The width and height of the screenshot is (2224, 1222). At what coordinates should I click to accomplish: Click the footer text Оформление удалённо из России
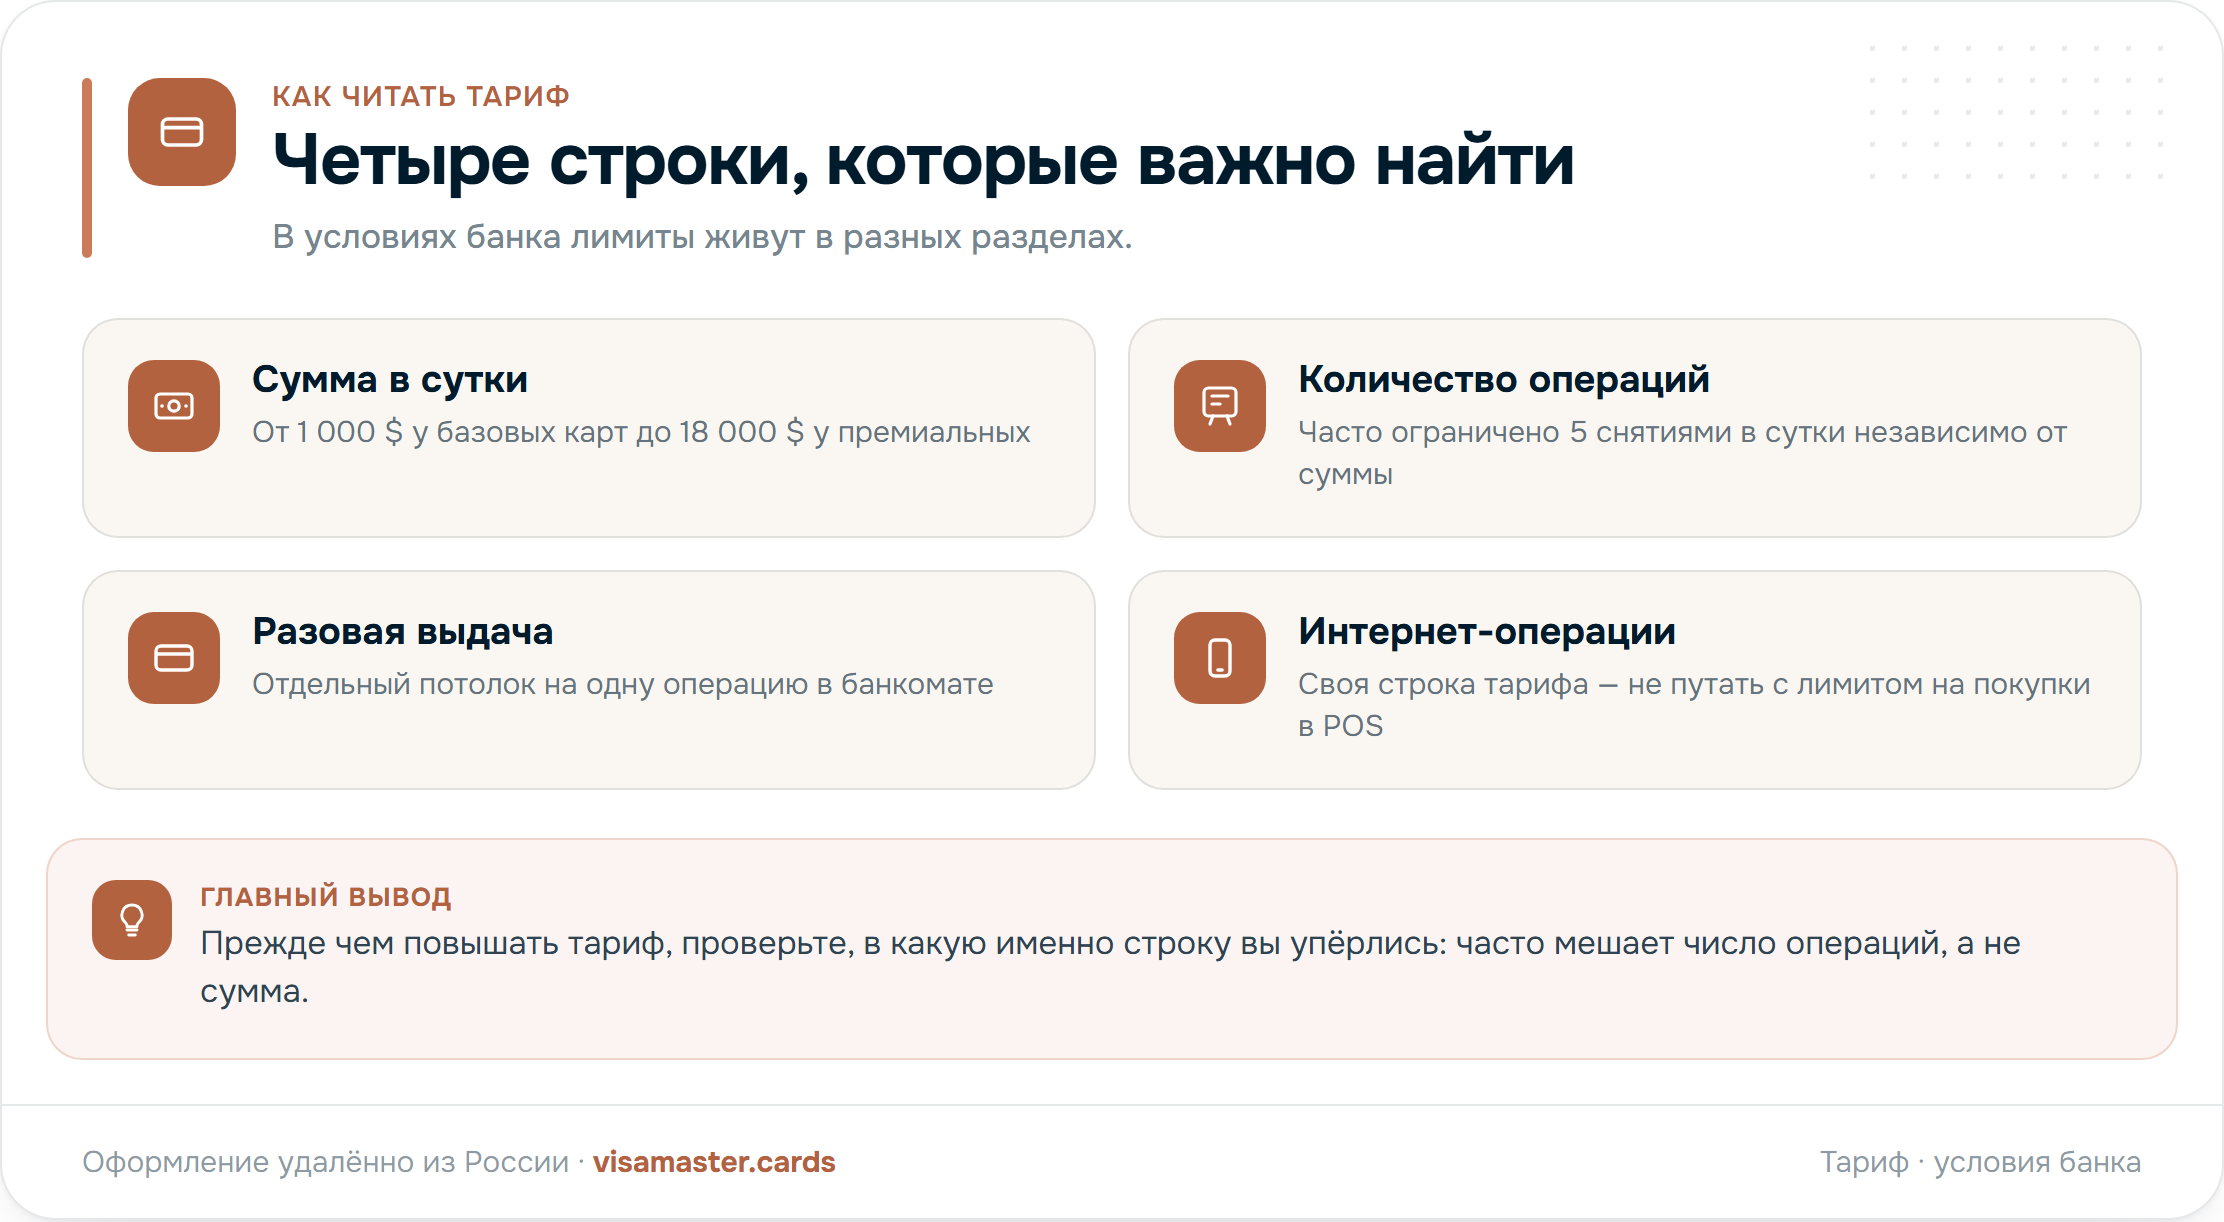(x=325, y=1162)
